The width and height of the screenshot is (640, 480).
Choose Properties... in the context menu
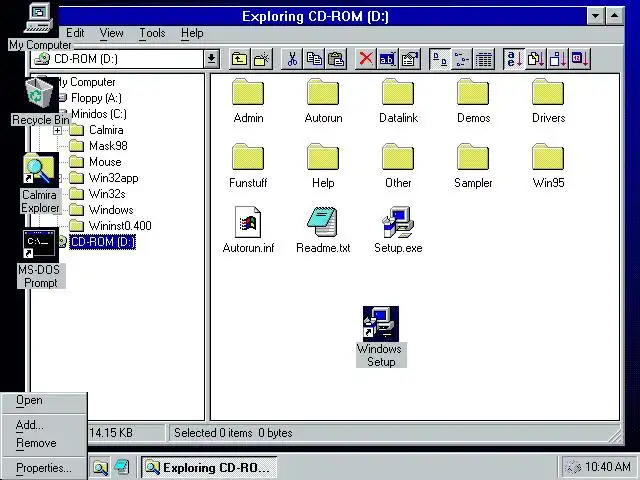point(44,468)
